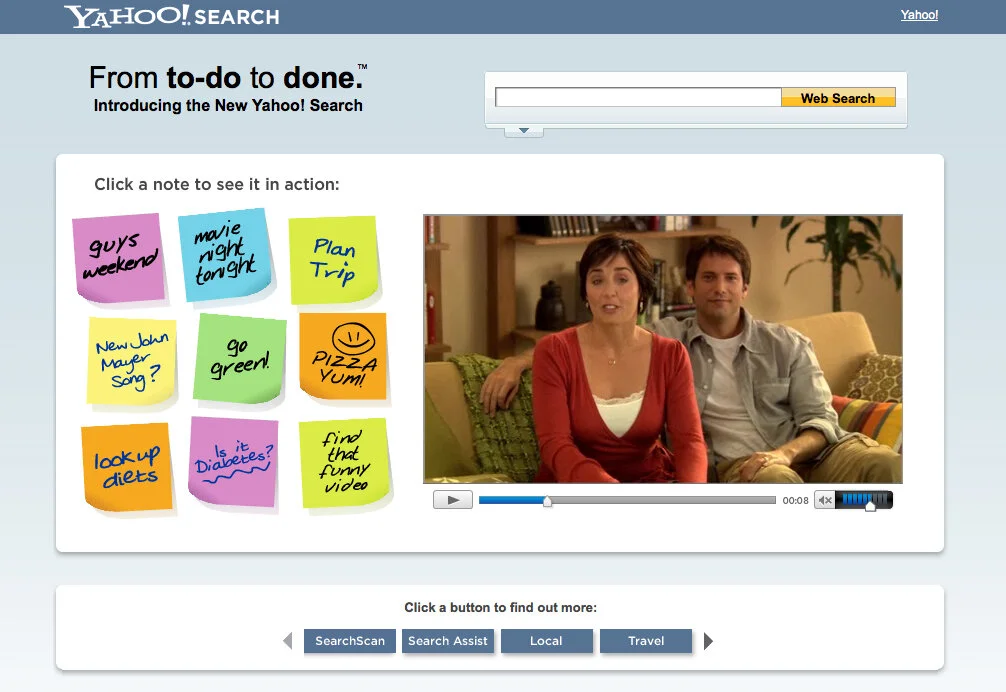Click the Yahoo! Search logo
Screen dimensions: 1006x692
(x=172, y=16)
